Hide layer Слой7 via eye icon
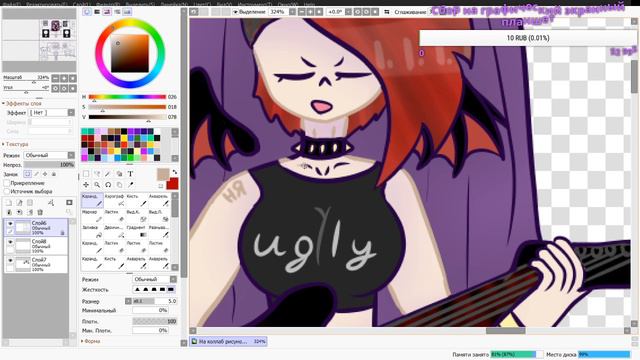The image size is (640, 360). (x=10, y=260)
